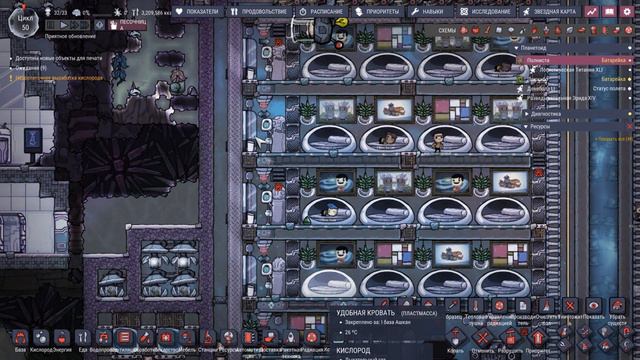640x360 pixels.
Task: Toggle the dot on Лофиническая Титания row
Action: click(x=630, y=70)
